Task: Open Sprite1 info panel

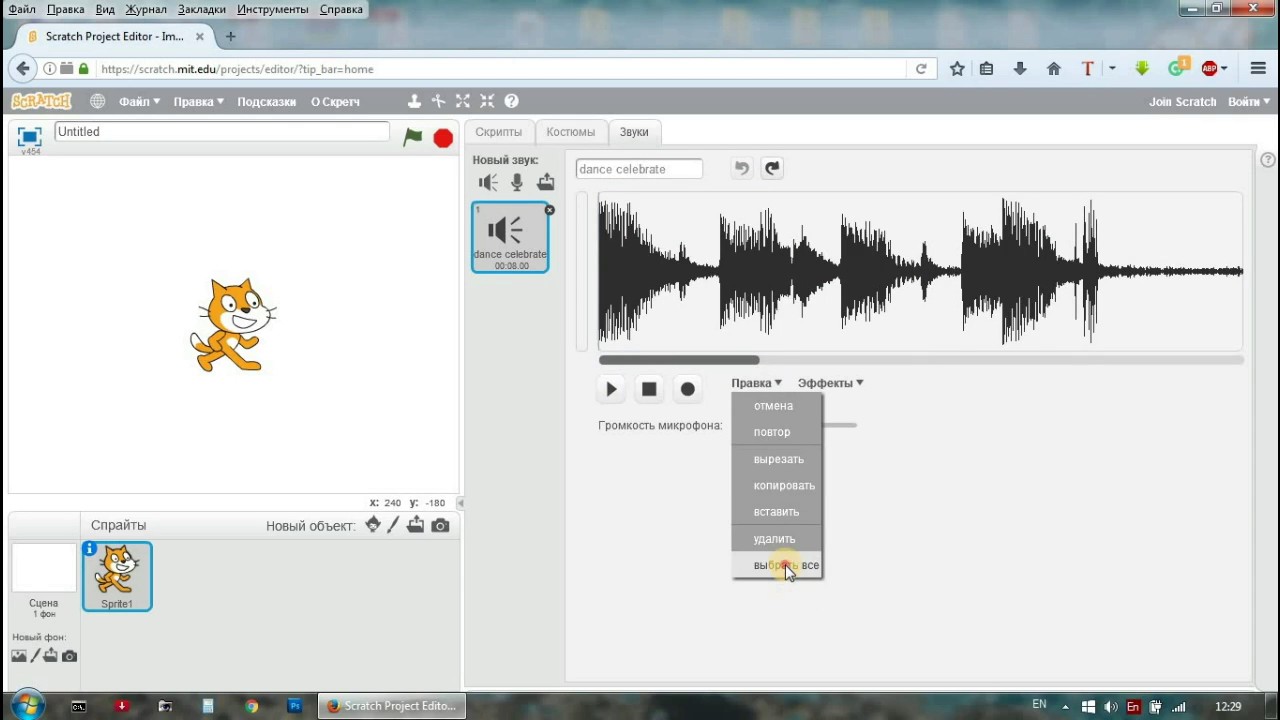Action: pyautogui.click(x=90, y=549)
